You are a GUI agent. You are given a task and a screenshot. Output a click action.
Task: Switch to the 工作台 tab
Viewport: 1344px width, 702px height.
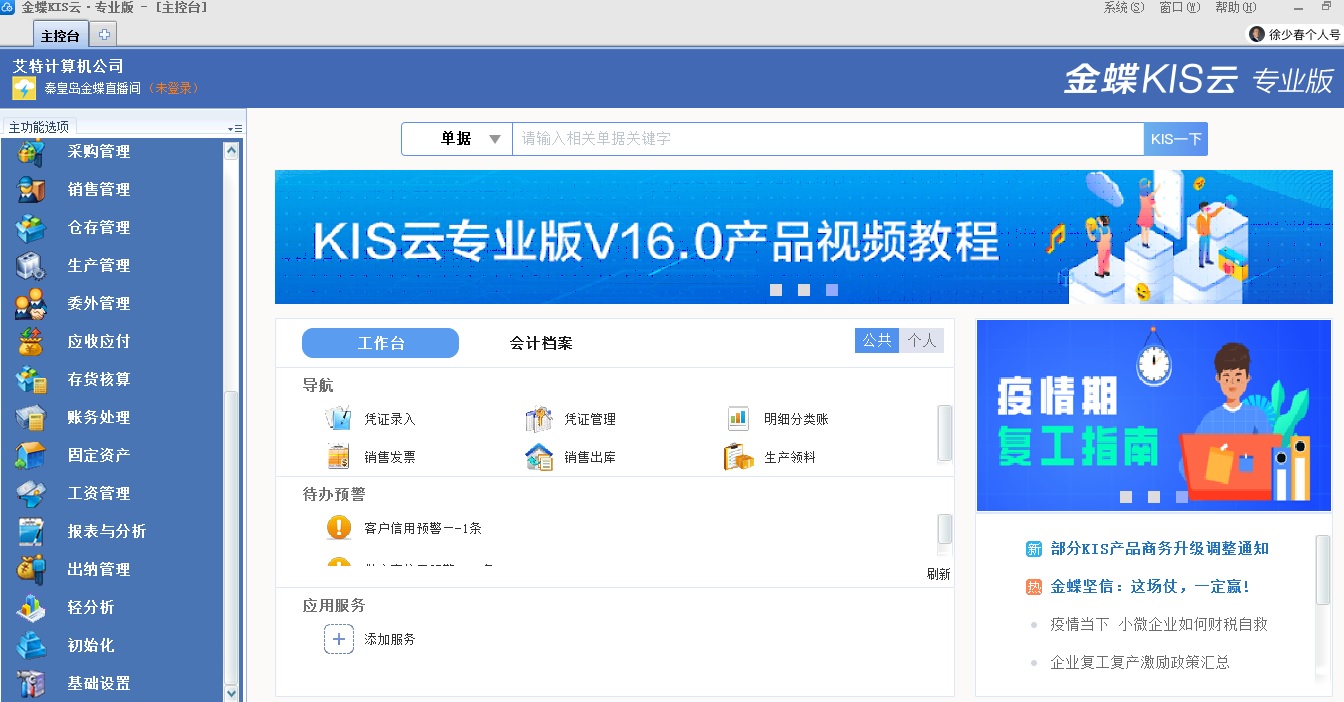coord(380,343)
